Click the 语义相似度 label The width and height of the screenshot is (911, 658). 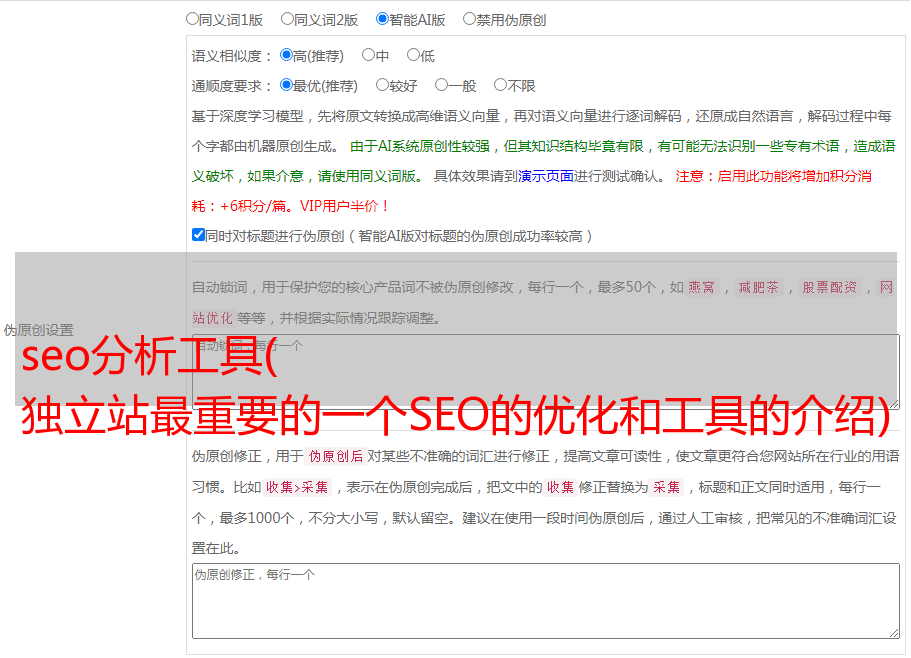click(x=232, y=56)
